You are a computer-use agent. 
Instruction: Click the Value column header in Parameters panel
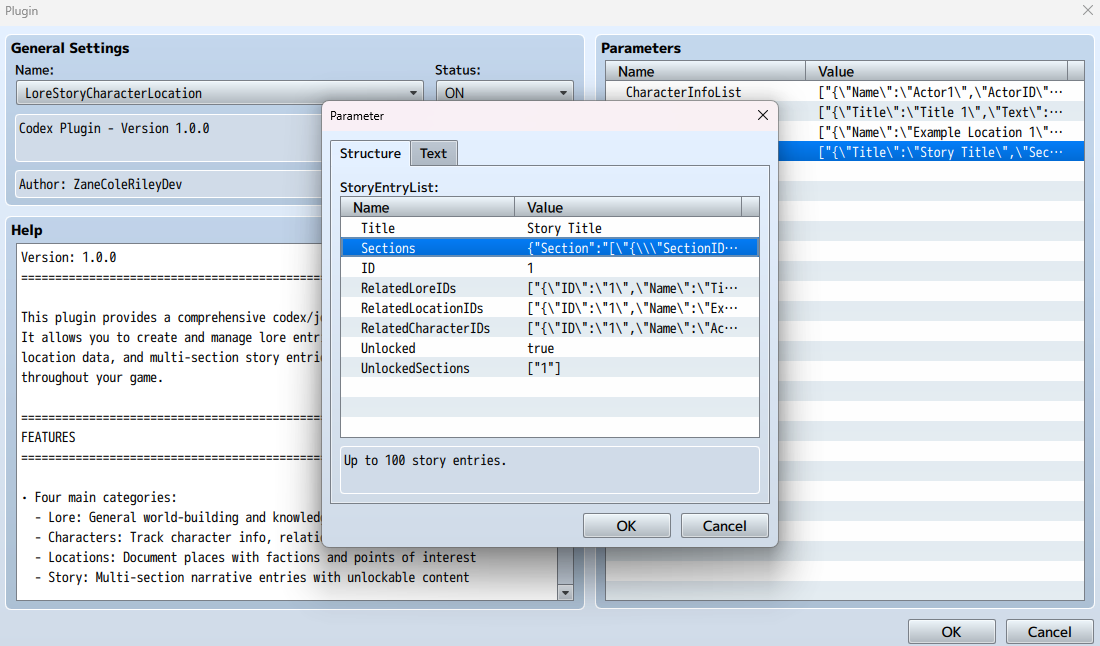pos(936,71)
